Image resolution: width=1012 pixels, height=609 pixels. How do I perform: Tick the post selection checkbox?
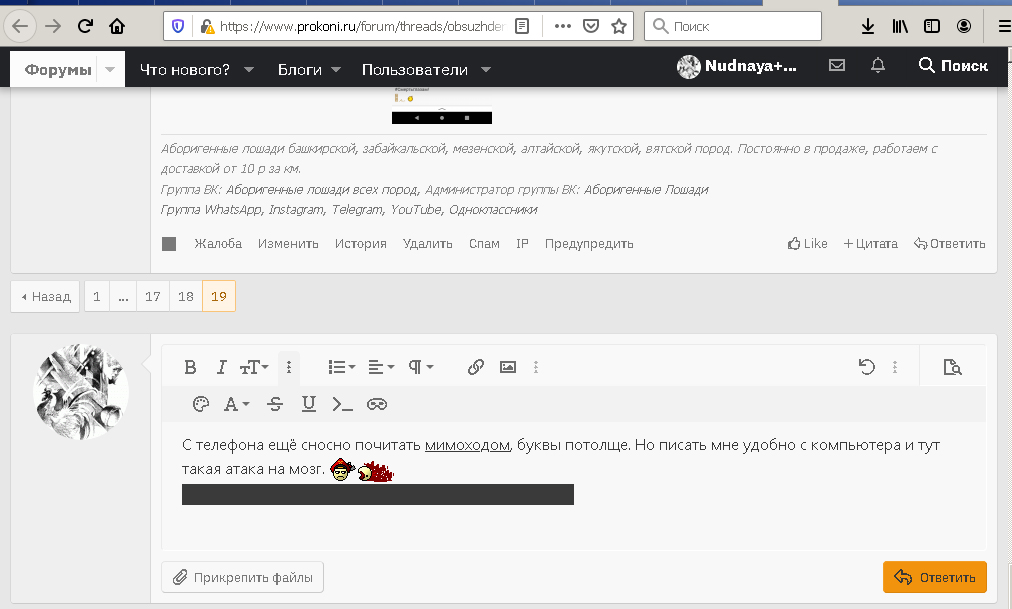click(x=169, y=243)
